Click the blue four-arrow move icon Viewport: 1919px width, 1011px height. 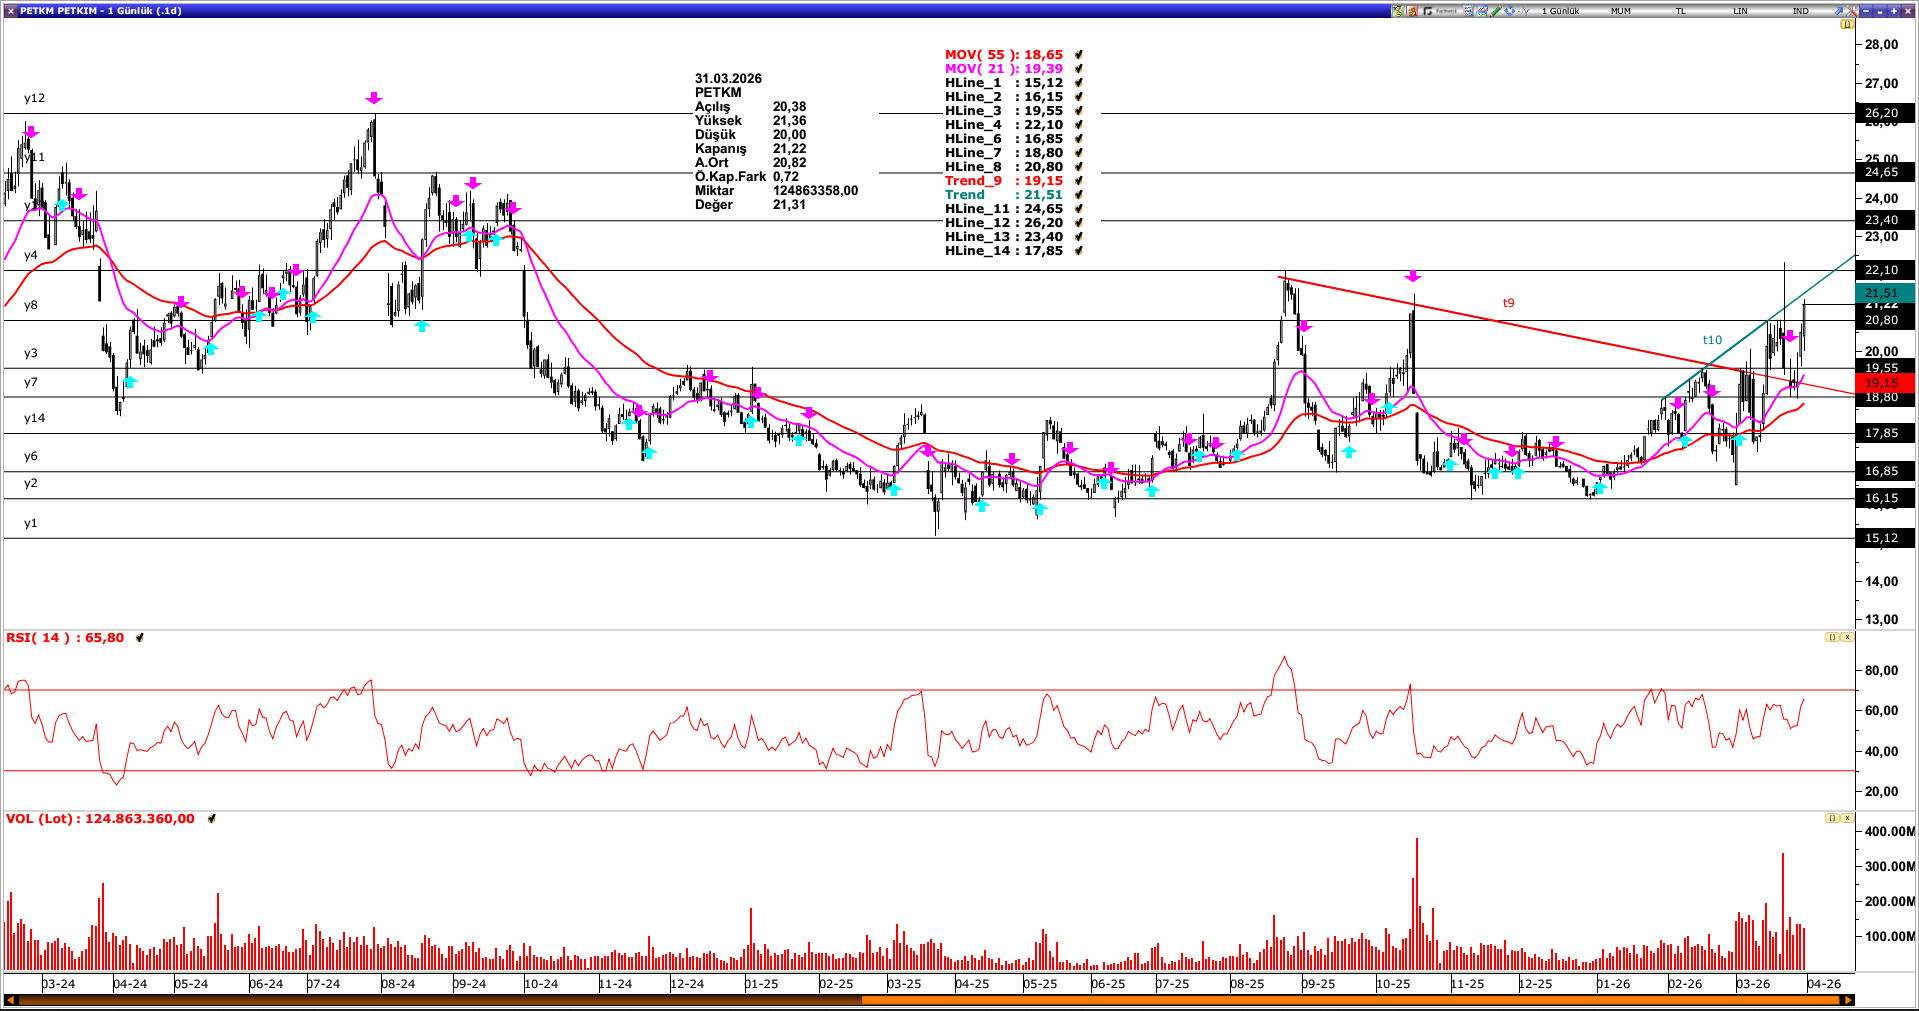pyautogui.click(x=1510, y=11)
